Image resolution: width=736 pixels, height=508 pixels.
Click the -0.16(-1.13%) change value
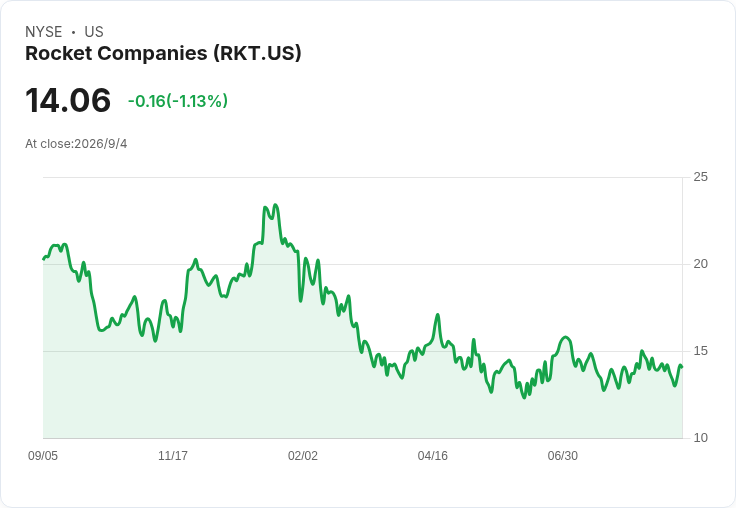point(178,101)
